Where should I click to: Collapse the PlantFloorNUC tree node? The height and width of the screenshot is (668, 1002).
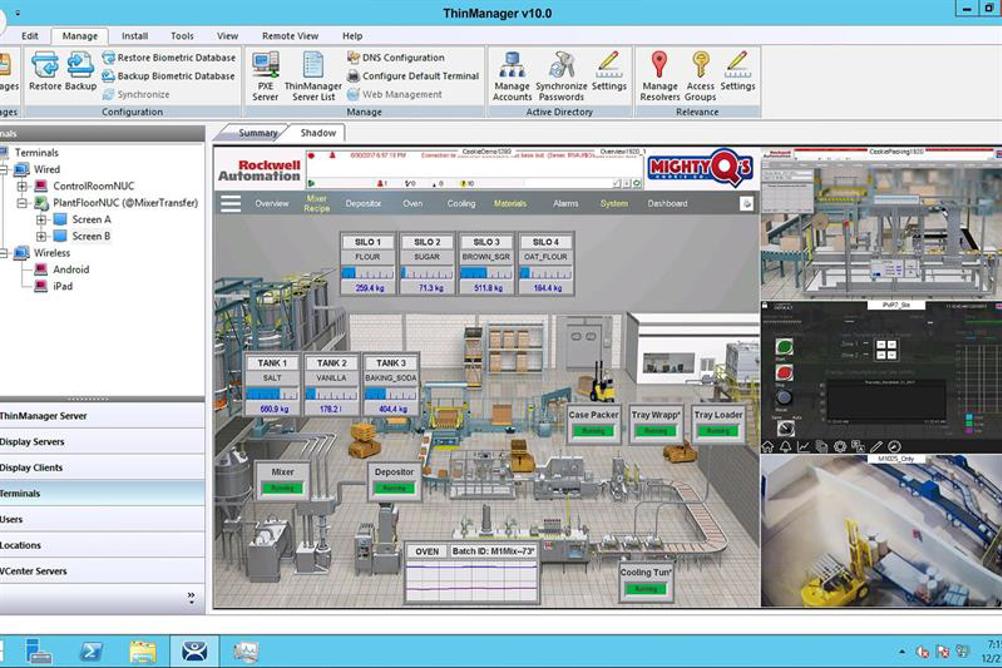coord(22,203)
